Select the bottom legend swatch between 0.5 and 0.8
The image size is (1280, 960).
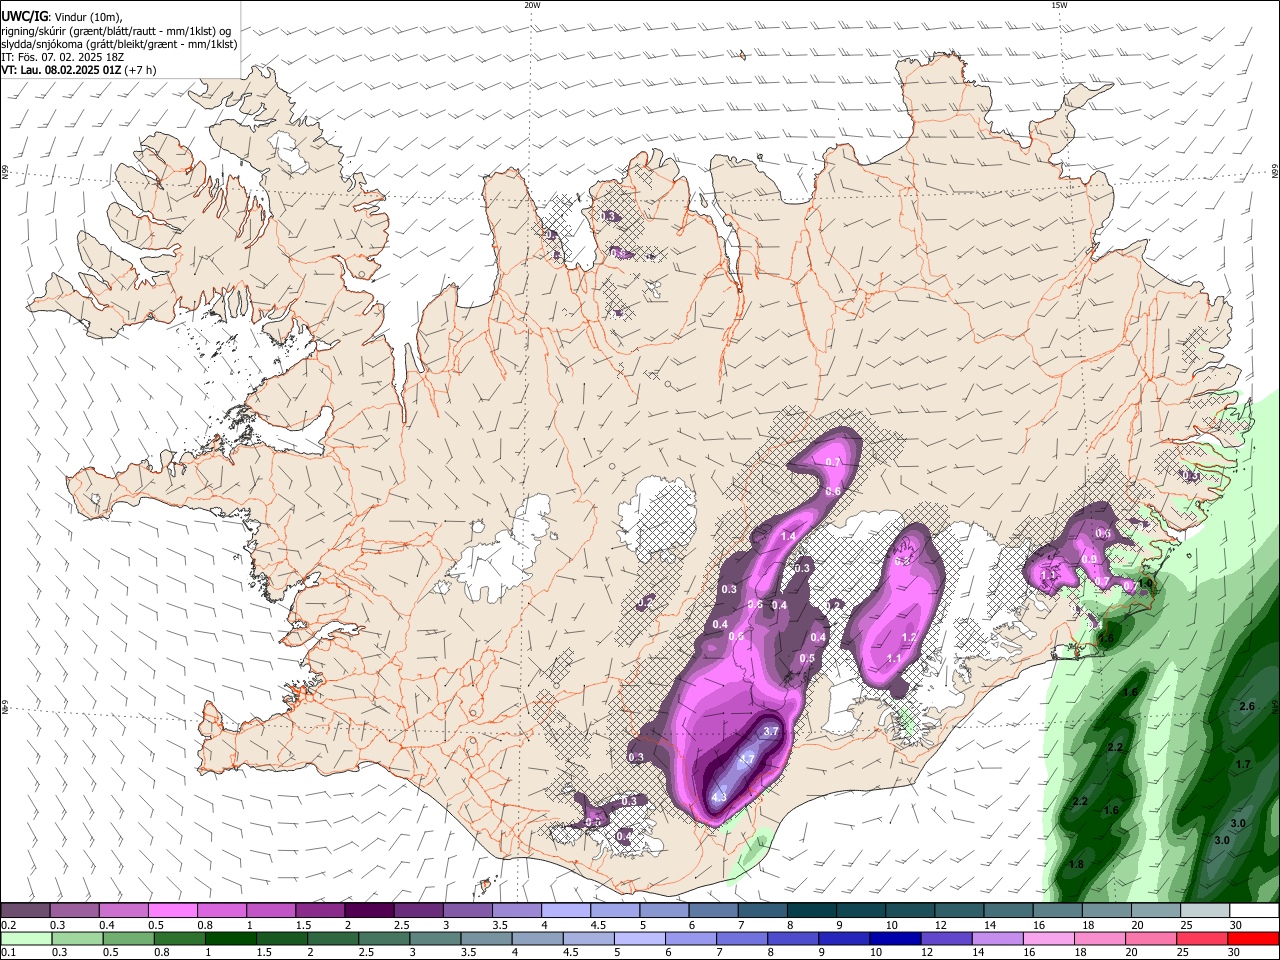point(128,939)
